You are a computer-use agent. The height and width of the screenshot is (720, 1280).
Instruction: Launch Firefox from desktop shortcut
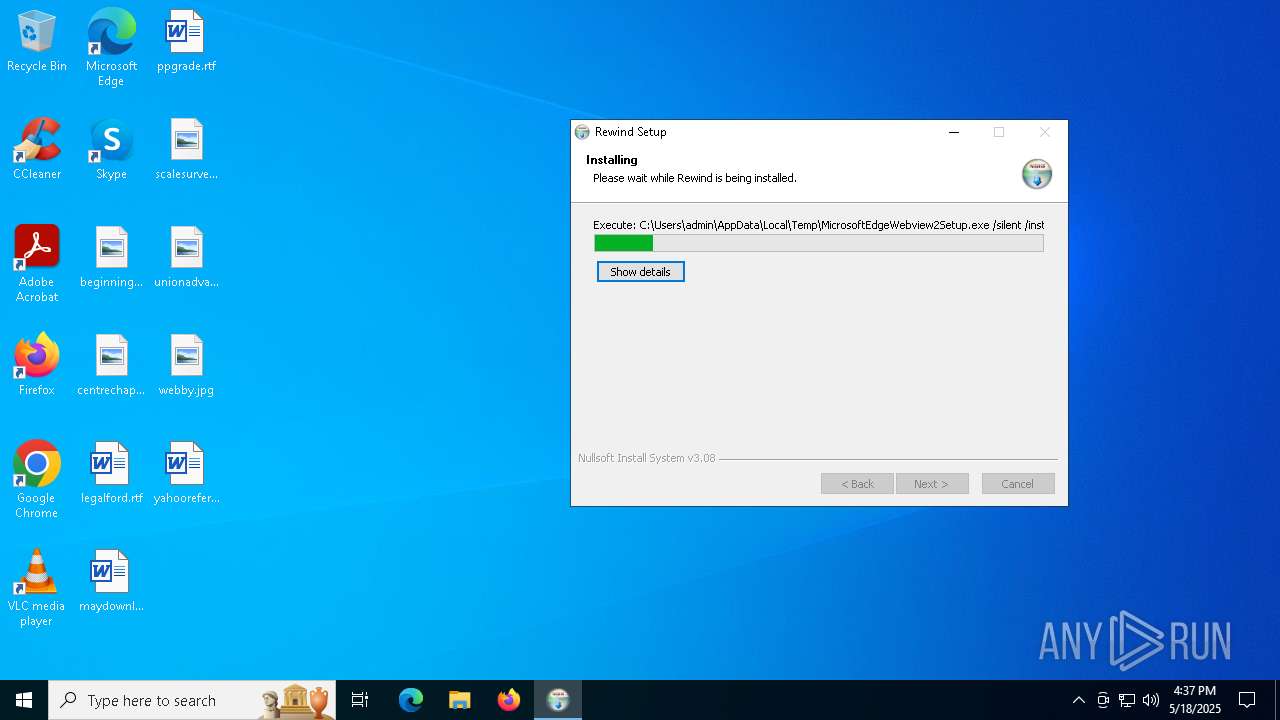37,366
